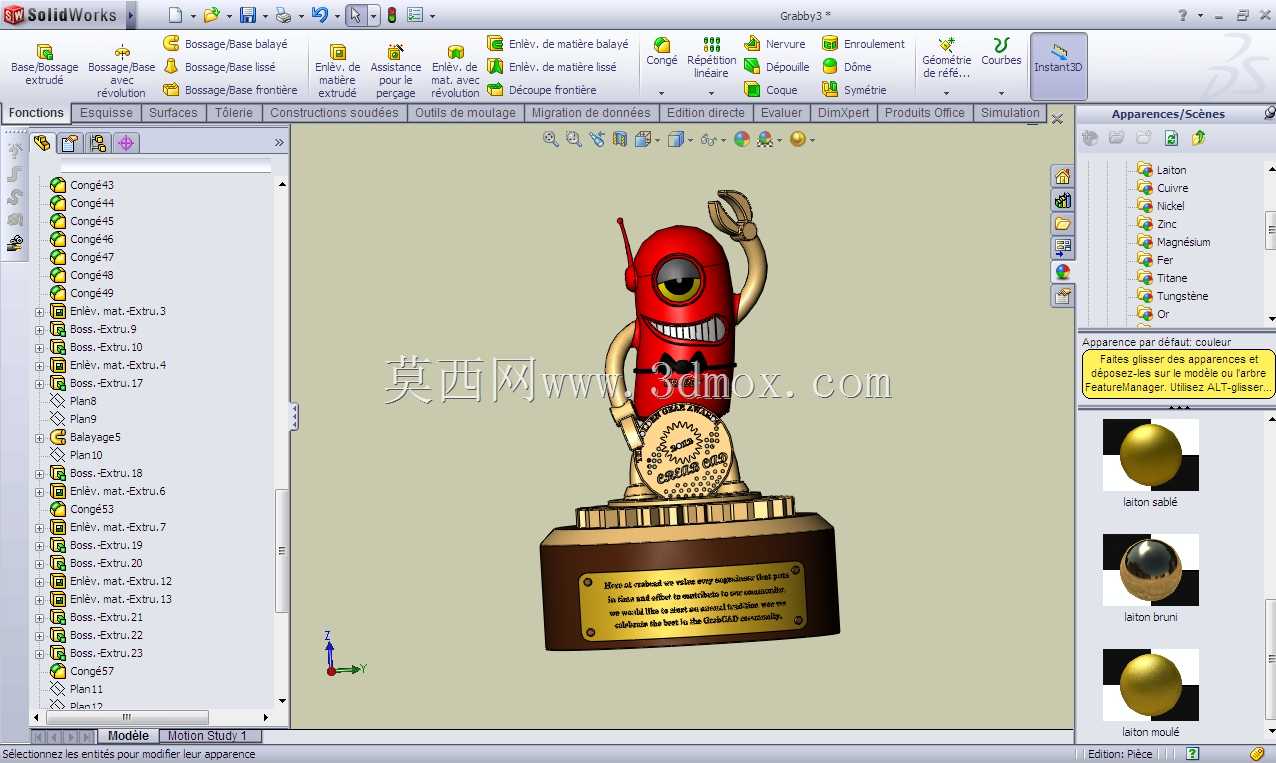Open Assistance pour le perçage
Viewport: 1276px width, 763px height.
(396, 71)
